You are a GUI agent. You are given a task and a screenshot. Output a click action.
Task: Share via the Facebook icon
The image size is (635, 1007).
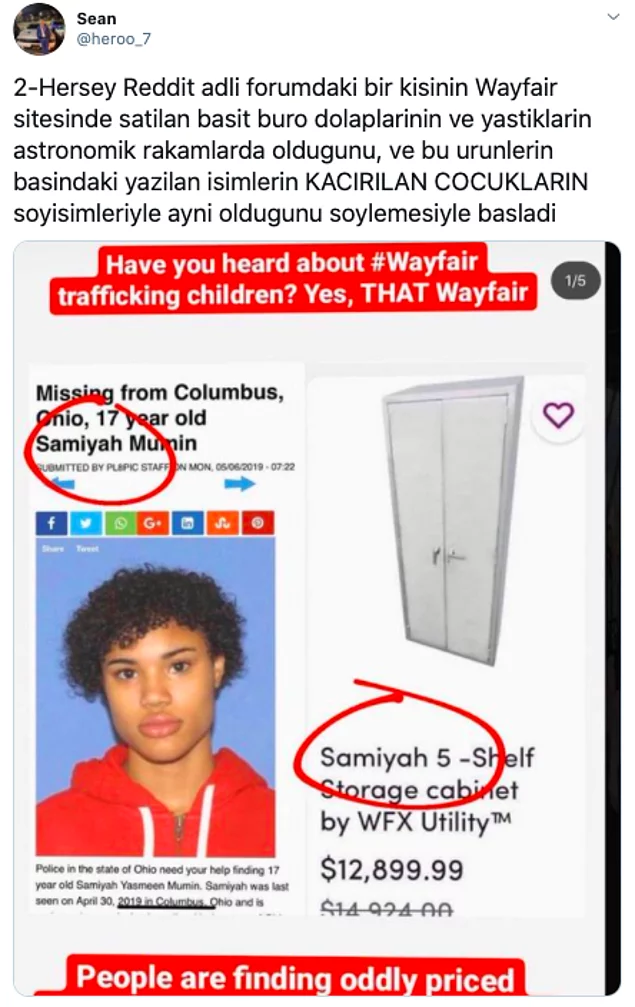coord(51,523)
